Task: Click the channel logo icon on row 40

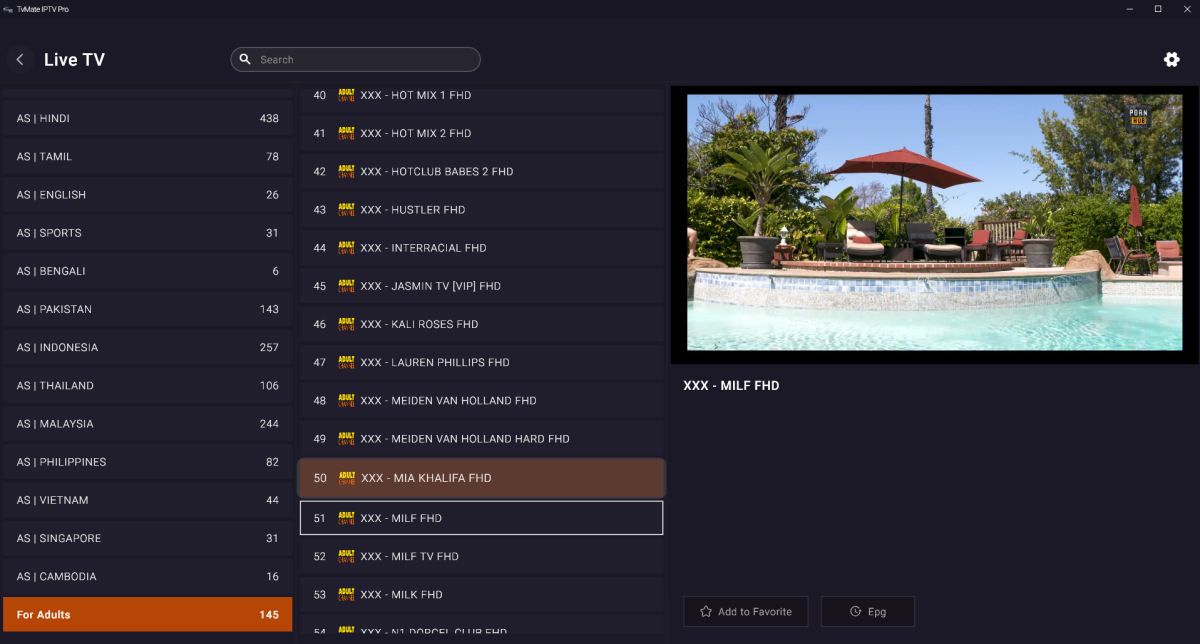Action: (x=347, y=95)
